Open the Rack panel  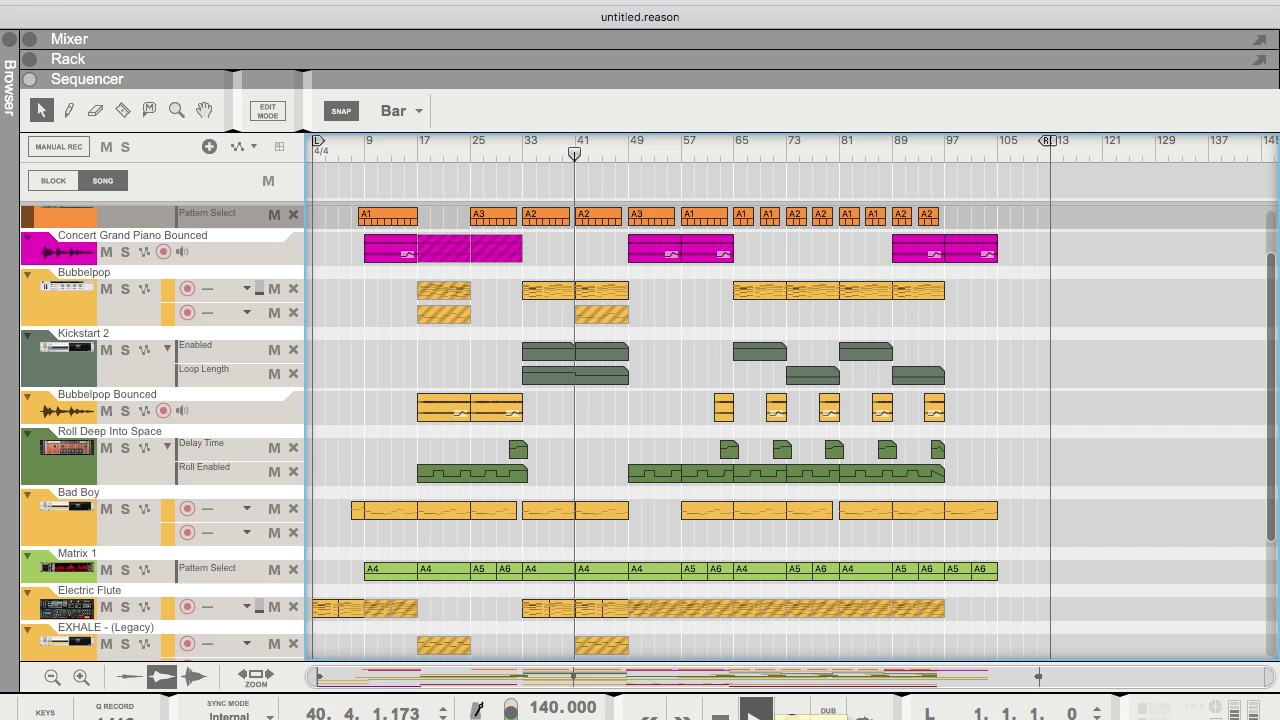(68, 59)
